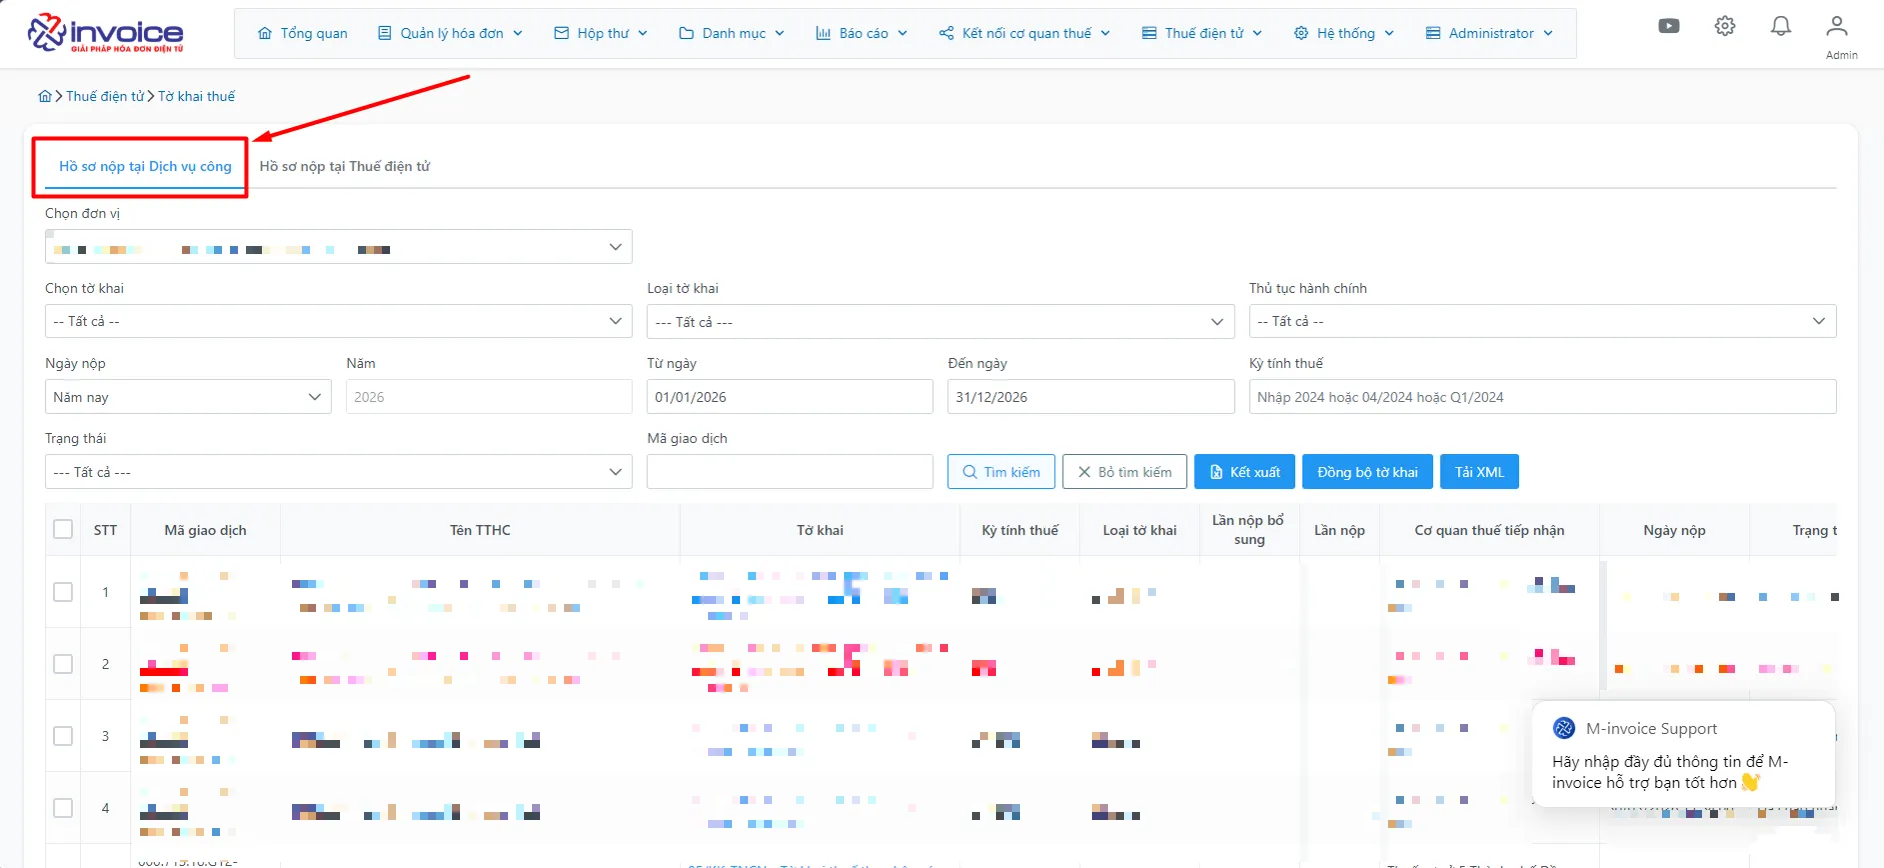Focus the Kỳ tính thuế input field
The image size is (1884, 868).
1542,397
